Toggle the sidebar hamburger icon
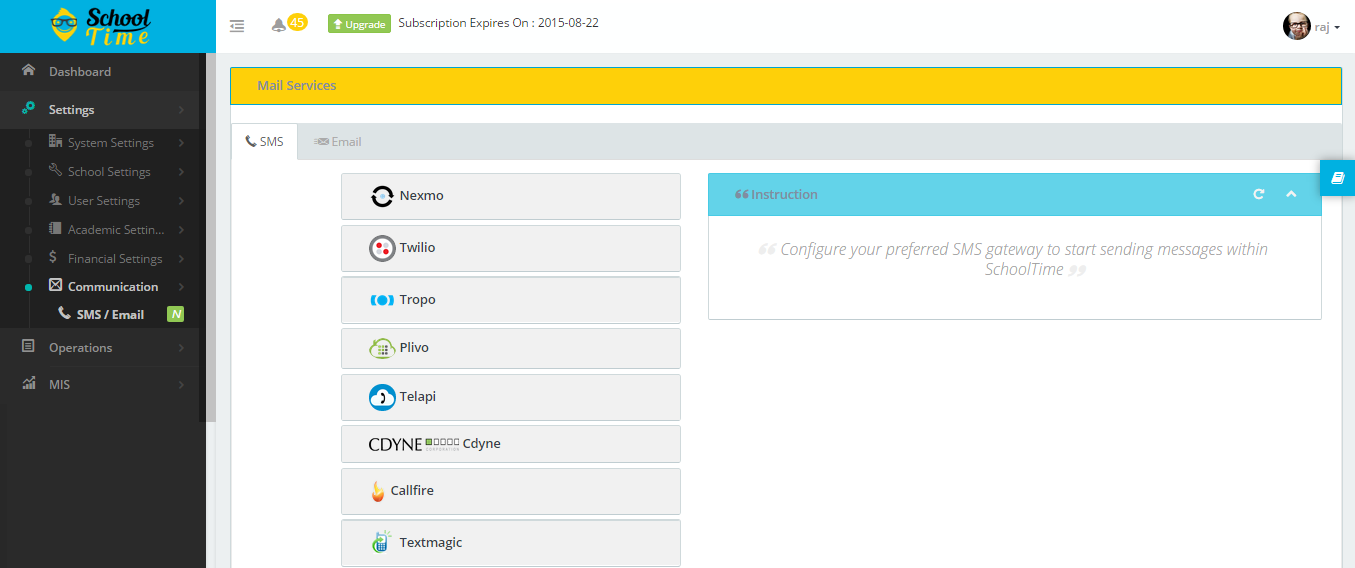 (237, 26)
